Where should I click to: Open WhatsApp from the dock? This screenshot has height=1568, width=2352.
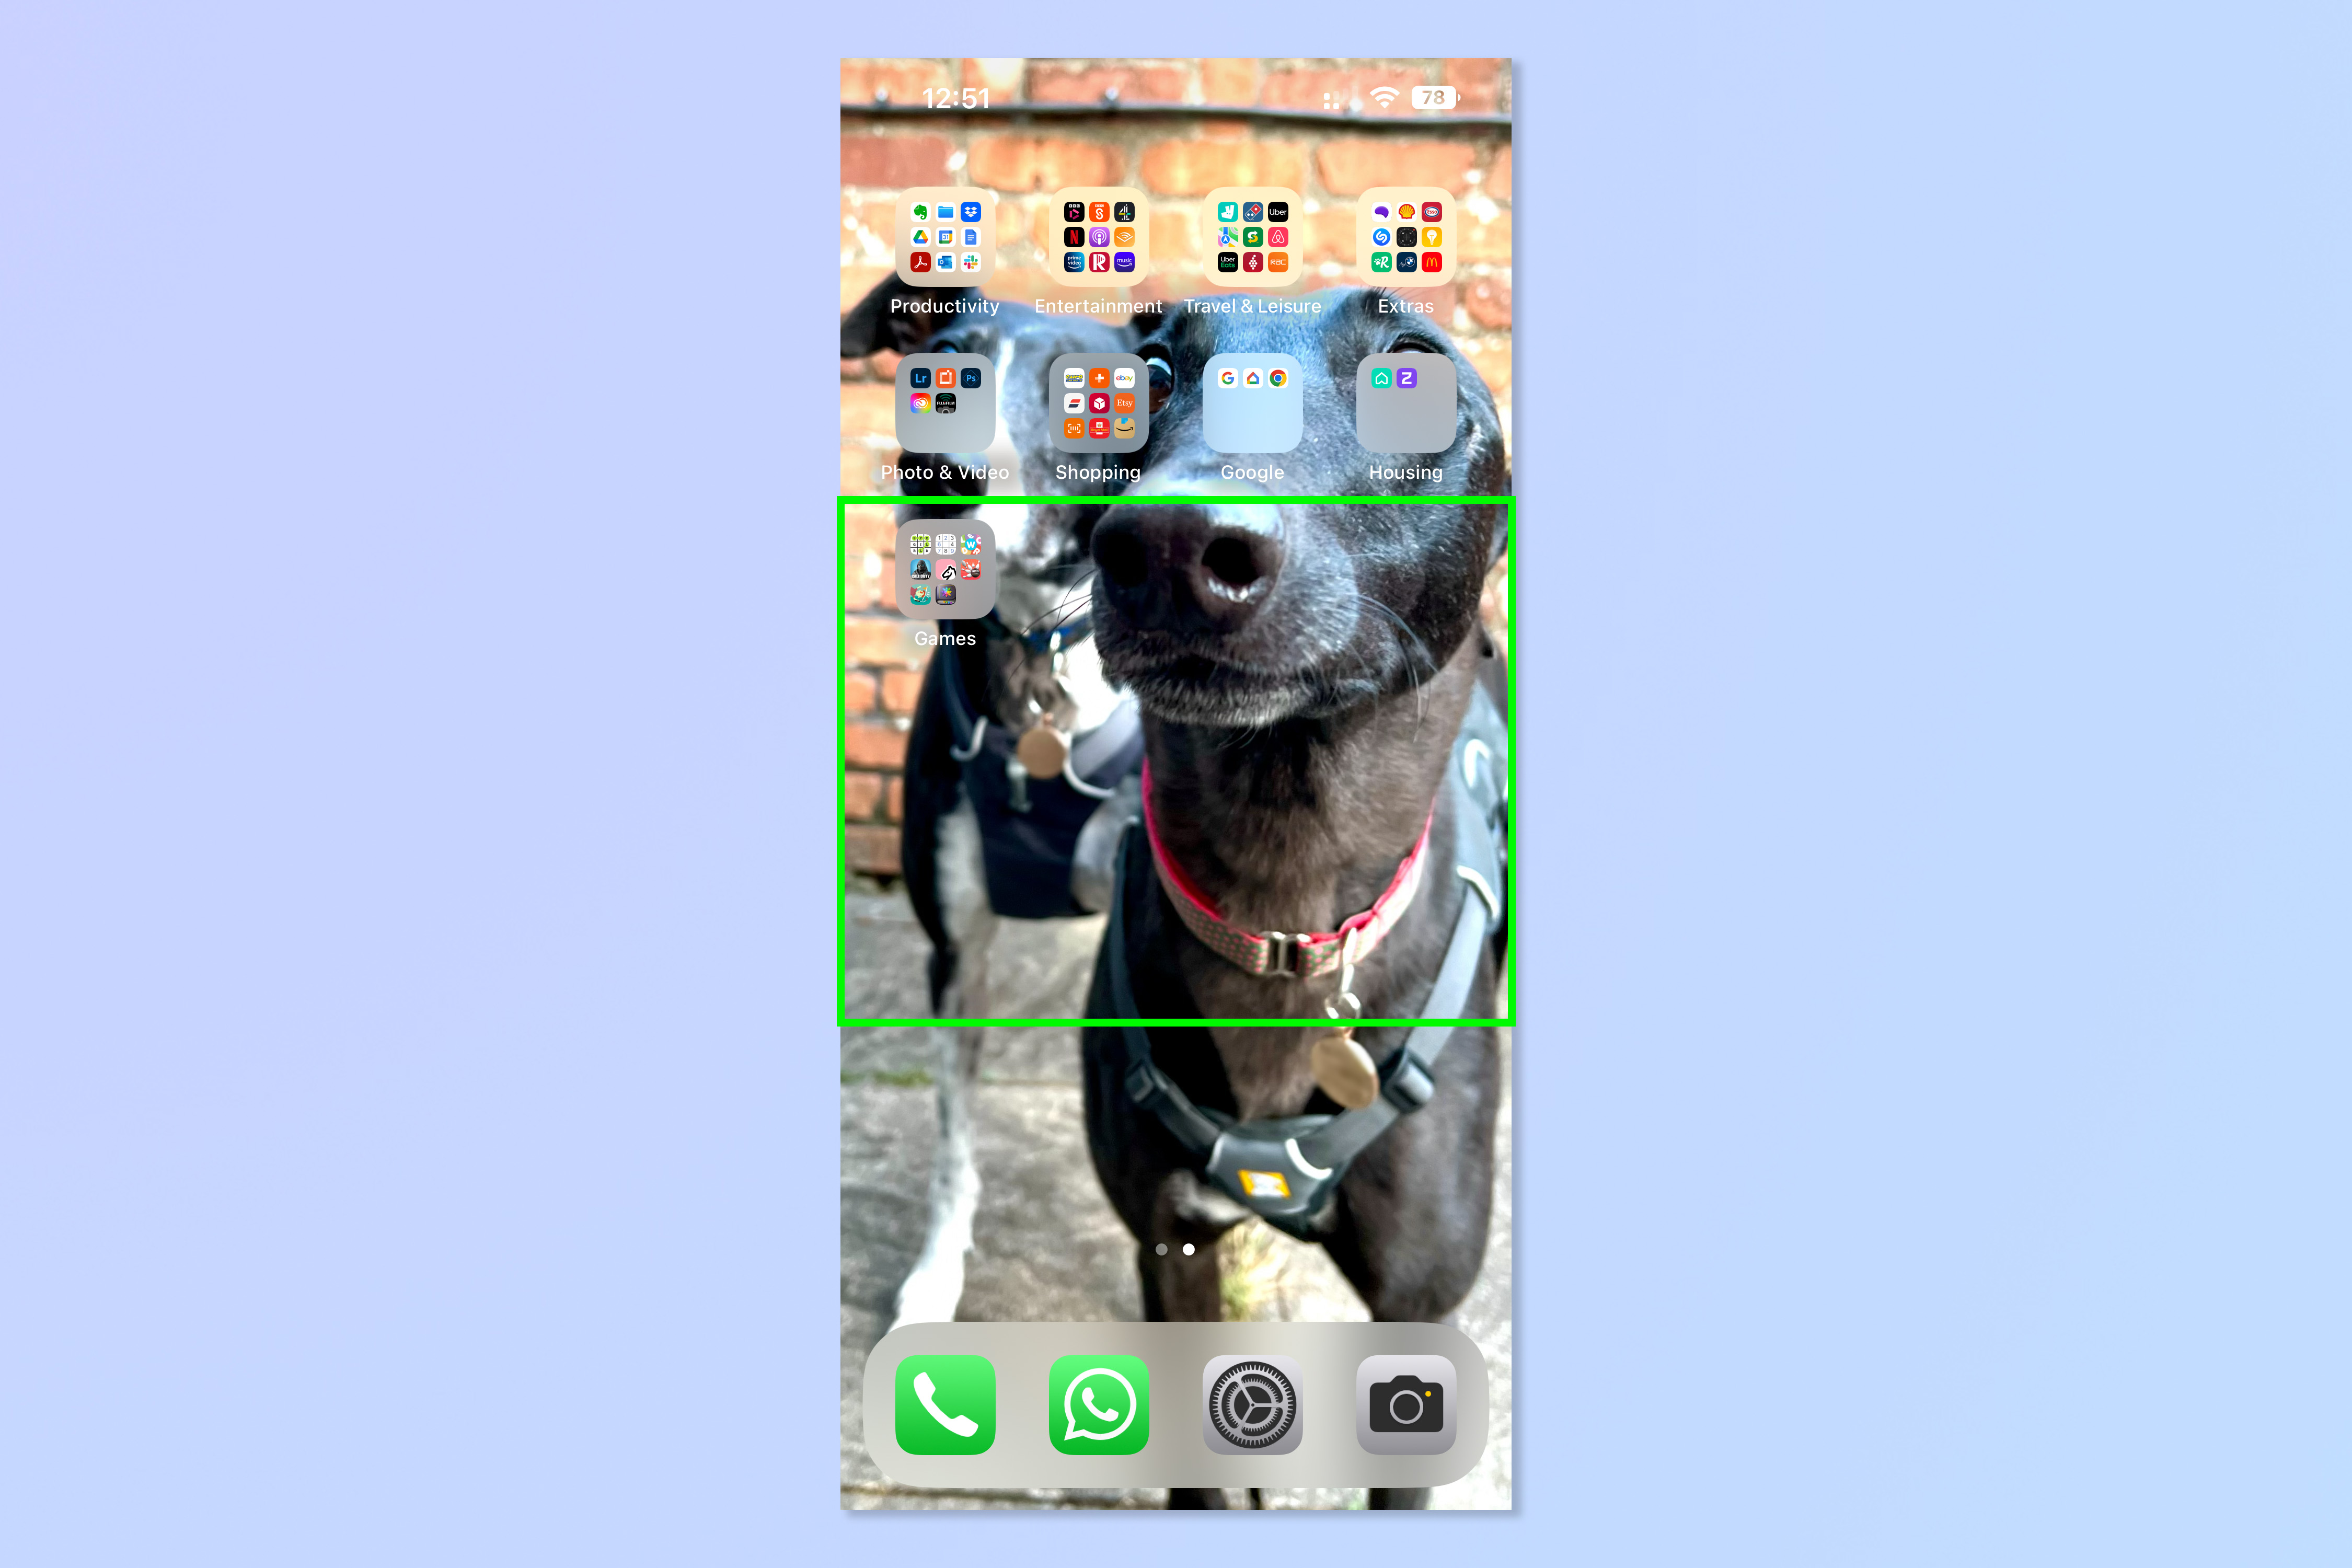[1097, 1400]
